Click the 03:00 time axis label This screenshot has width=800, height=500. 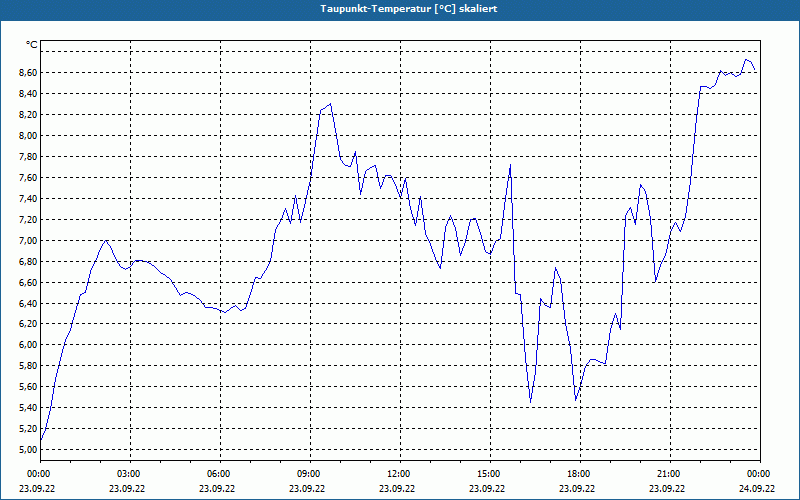[x=130, y=474]
